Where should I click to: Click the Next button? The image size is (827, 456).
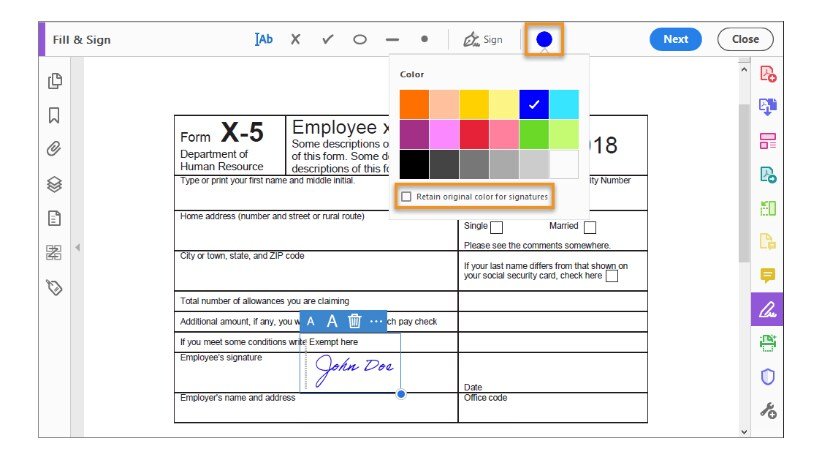point(675,39)
